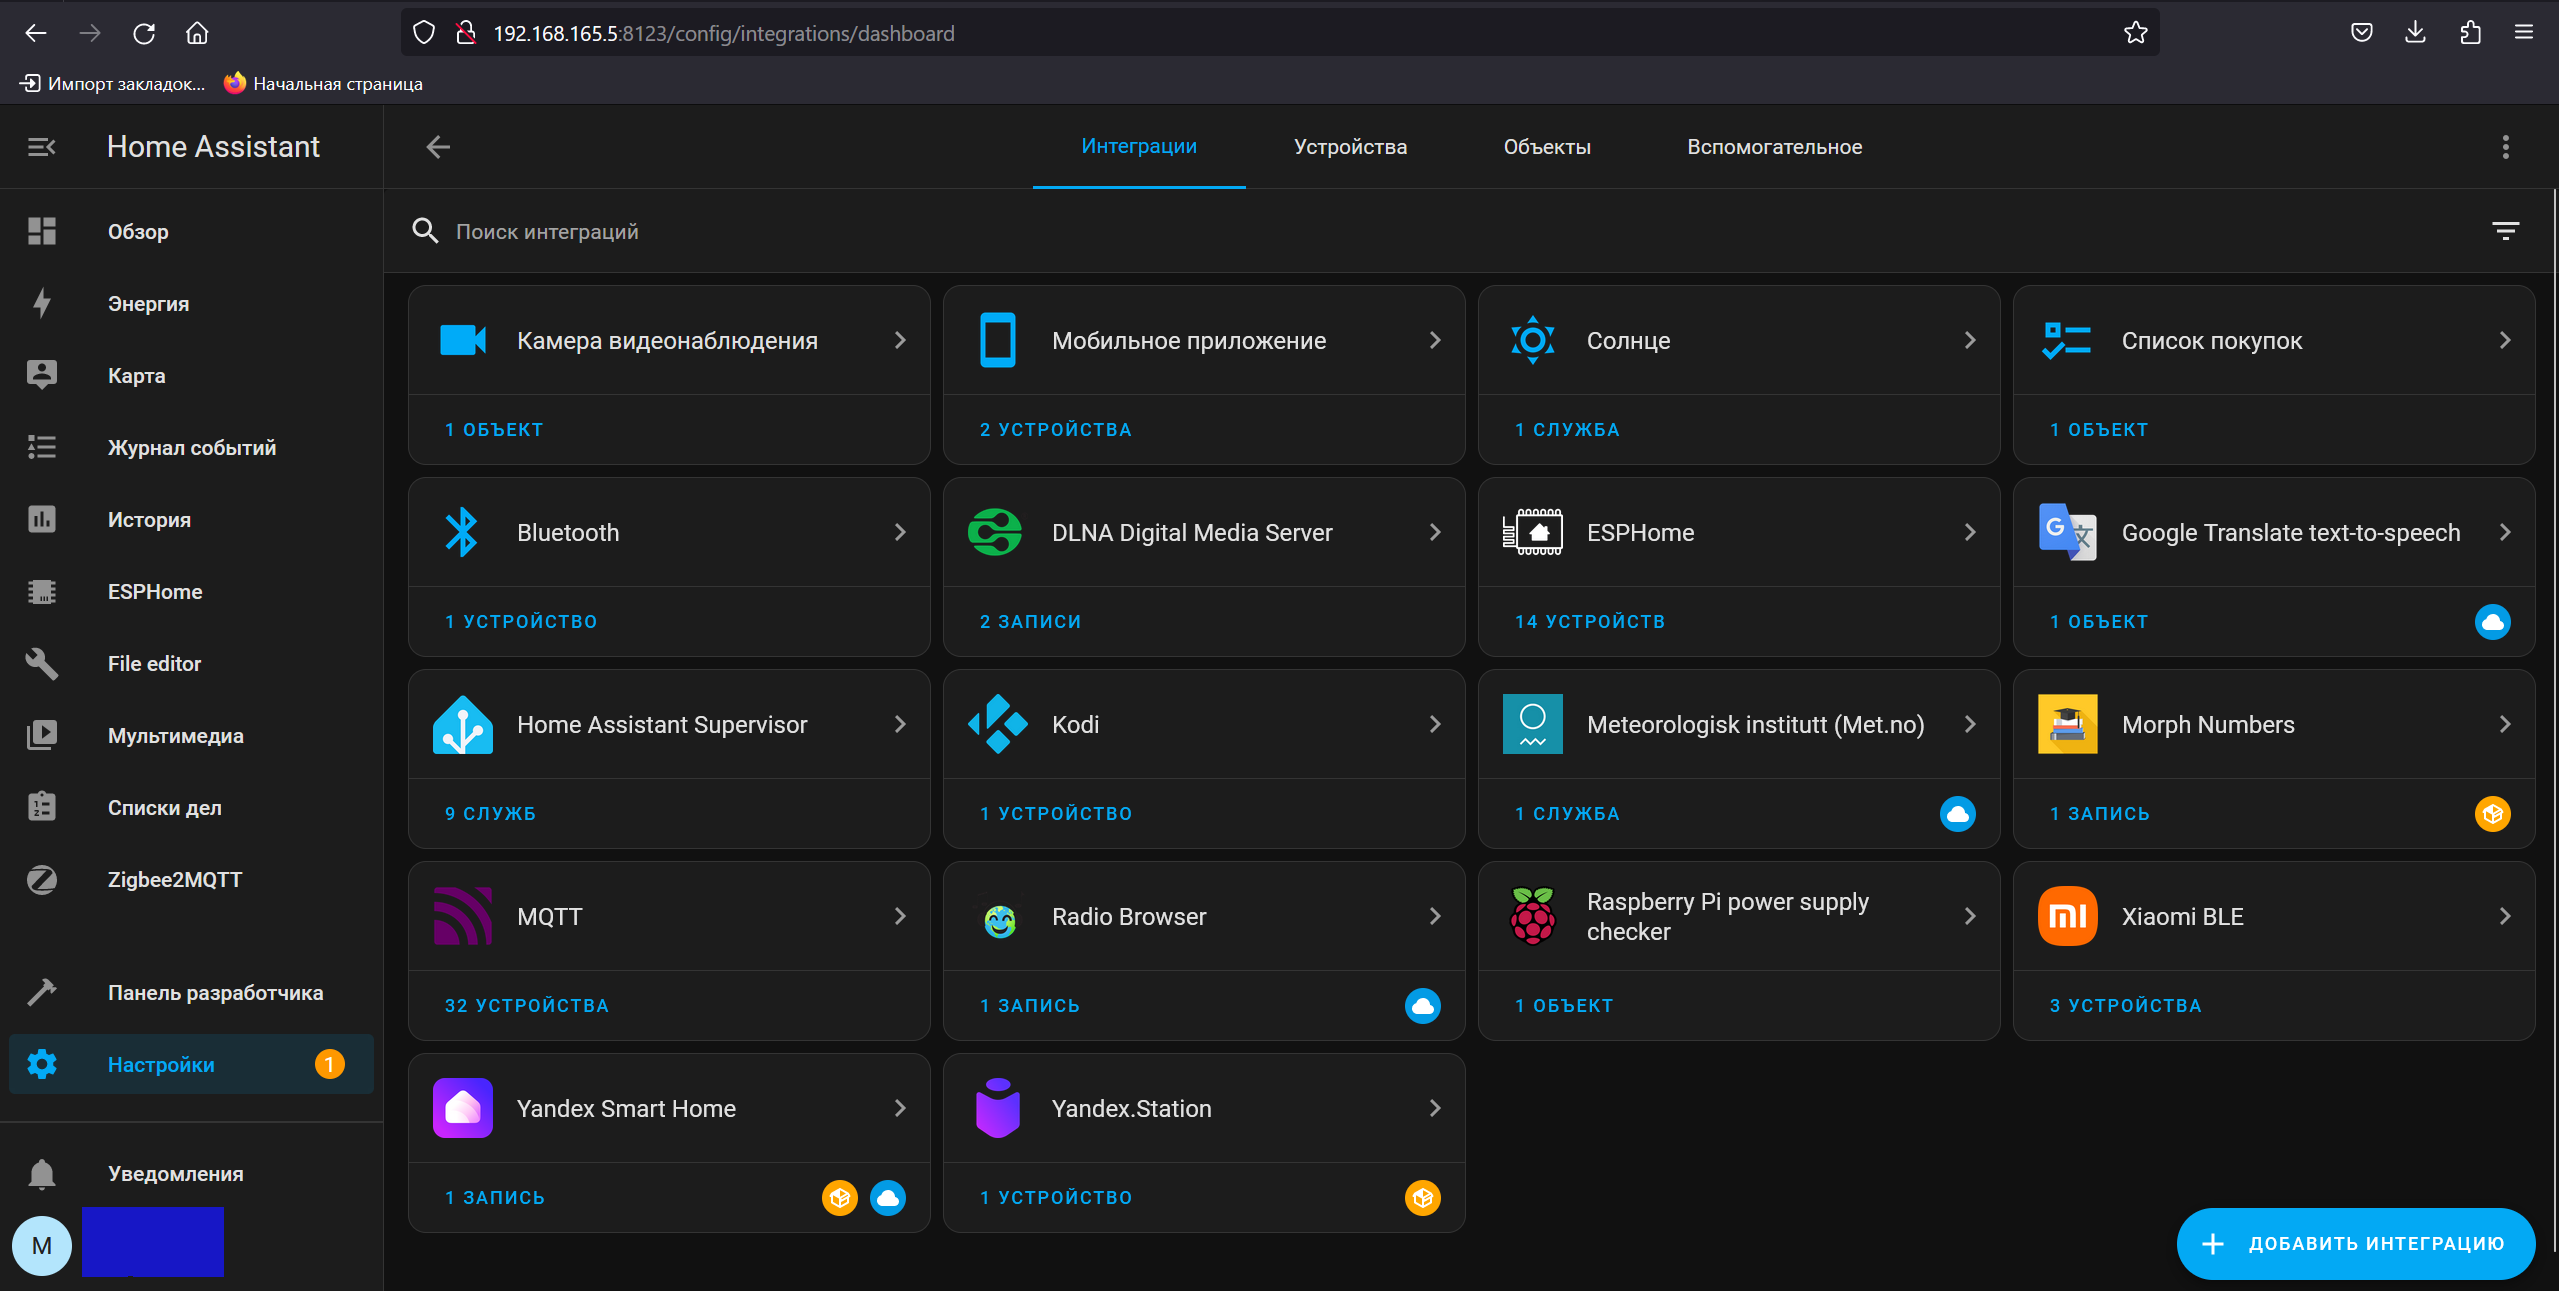
Task: Open Журнал событий in sidebar
Action: coord(191,448)
